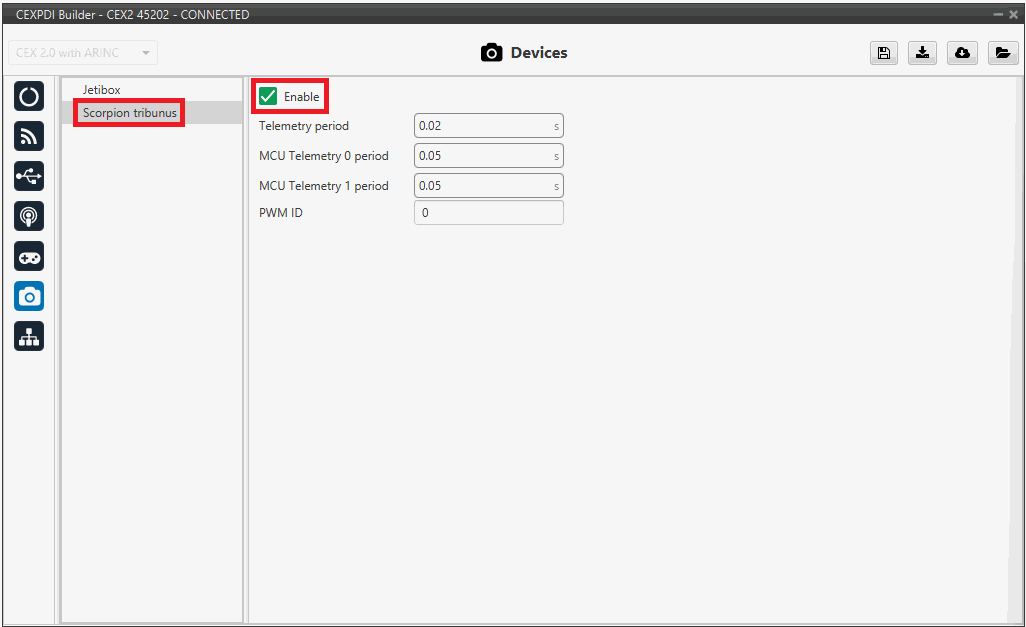Click the floppy disk save icon
The width and height of the screenshot is (1026, 627).
(x=883, y=53)
